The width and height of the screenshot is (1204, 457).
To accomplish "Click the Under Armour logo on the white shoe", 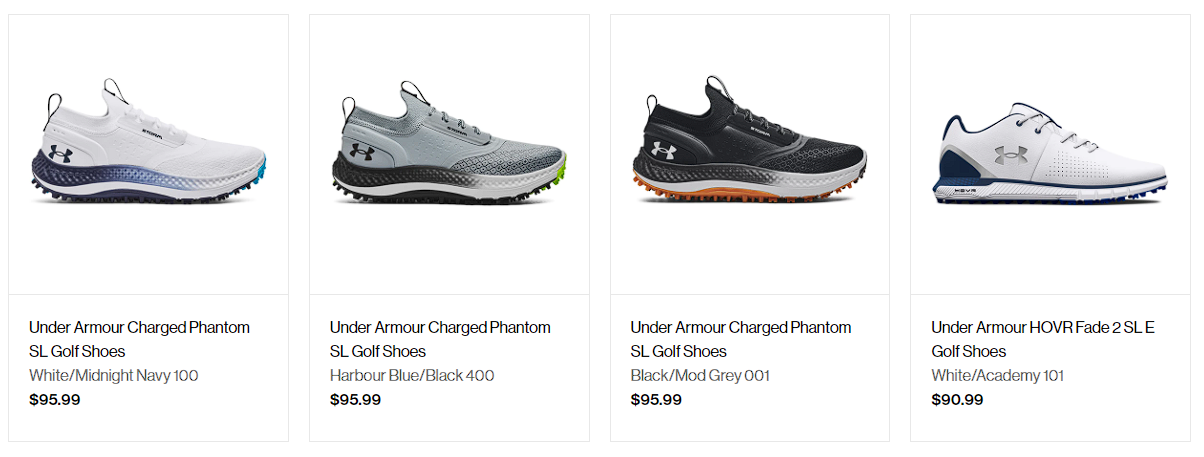I will [x=60, y=153].
